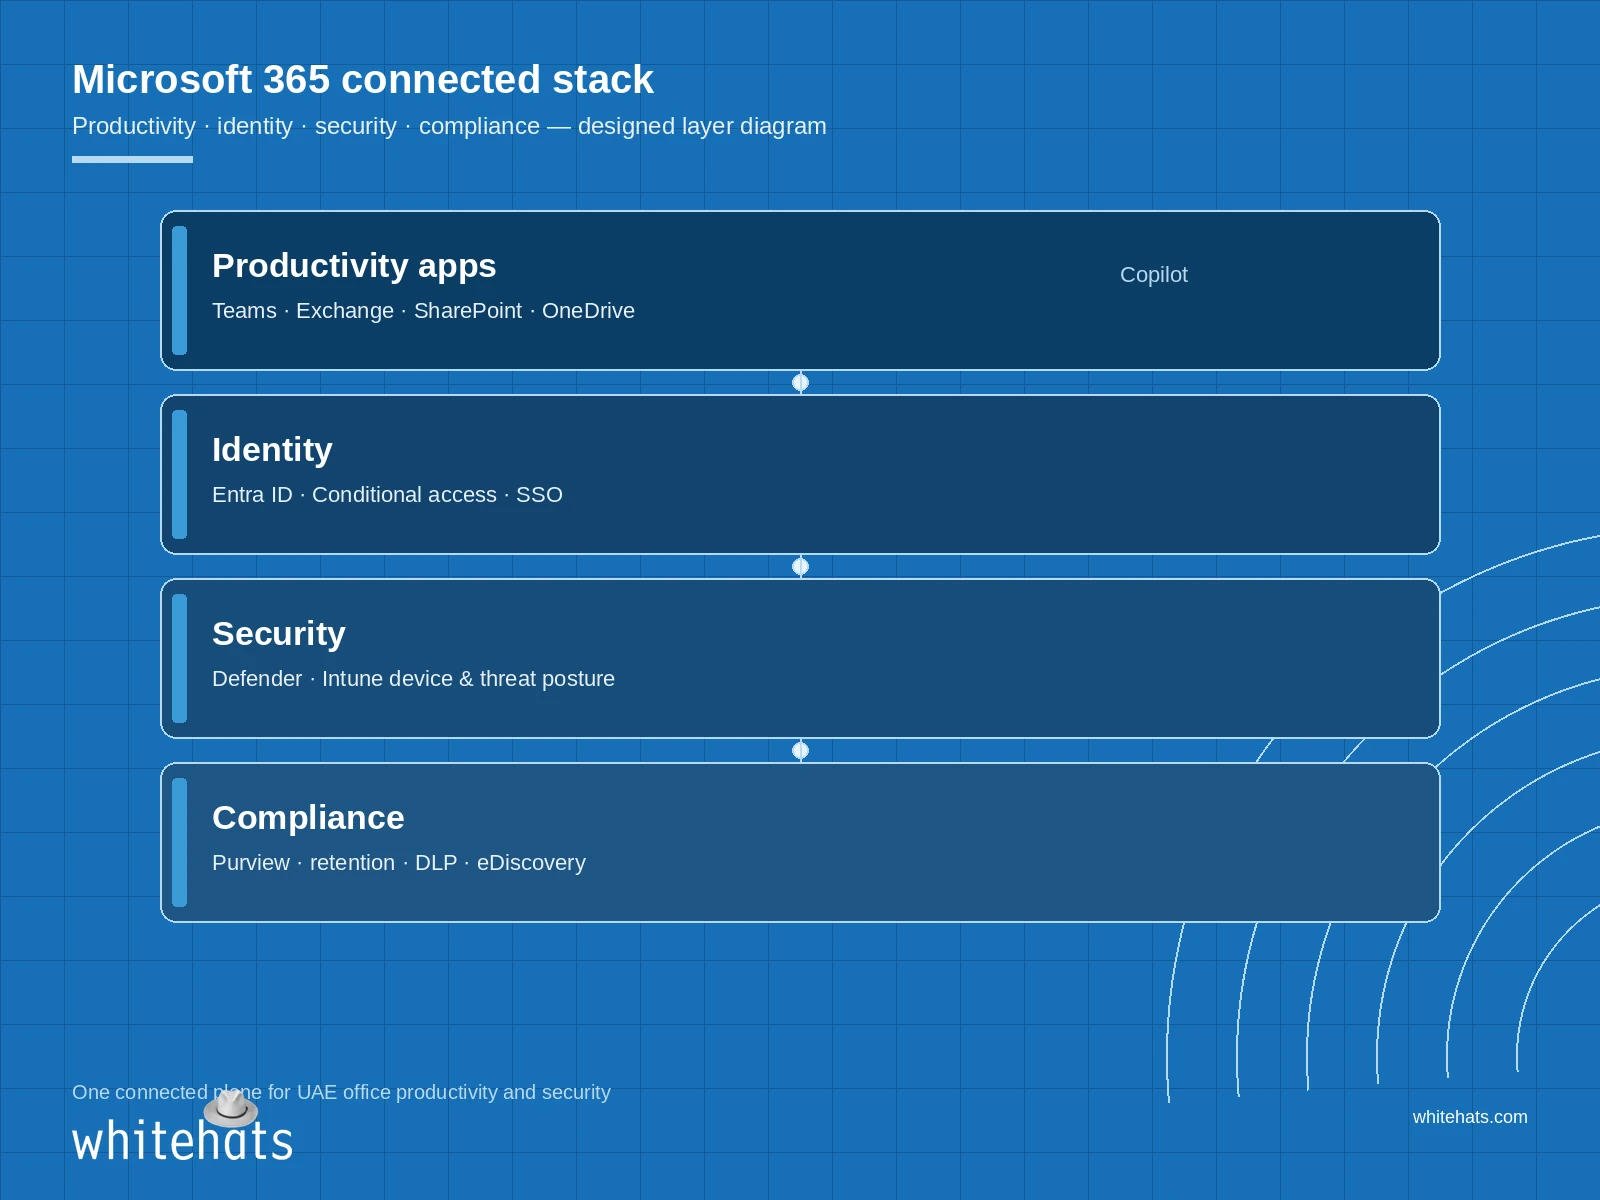
Task: Click the connector dot between Security and Compliance
Action: tap(800, 750)
